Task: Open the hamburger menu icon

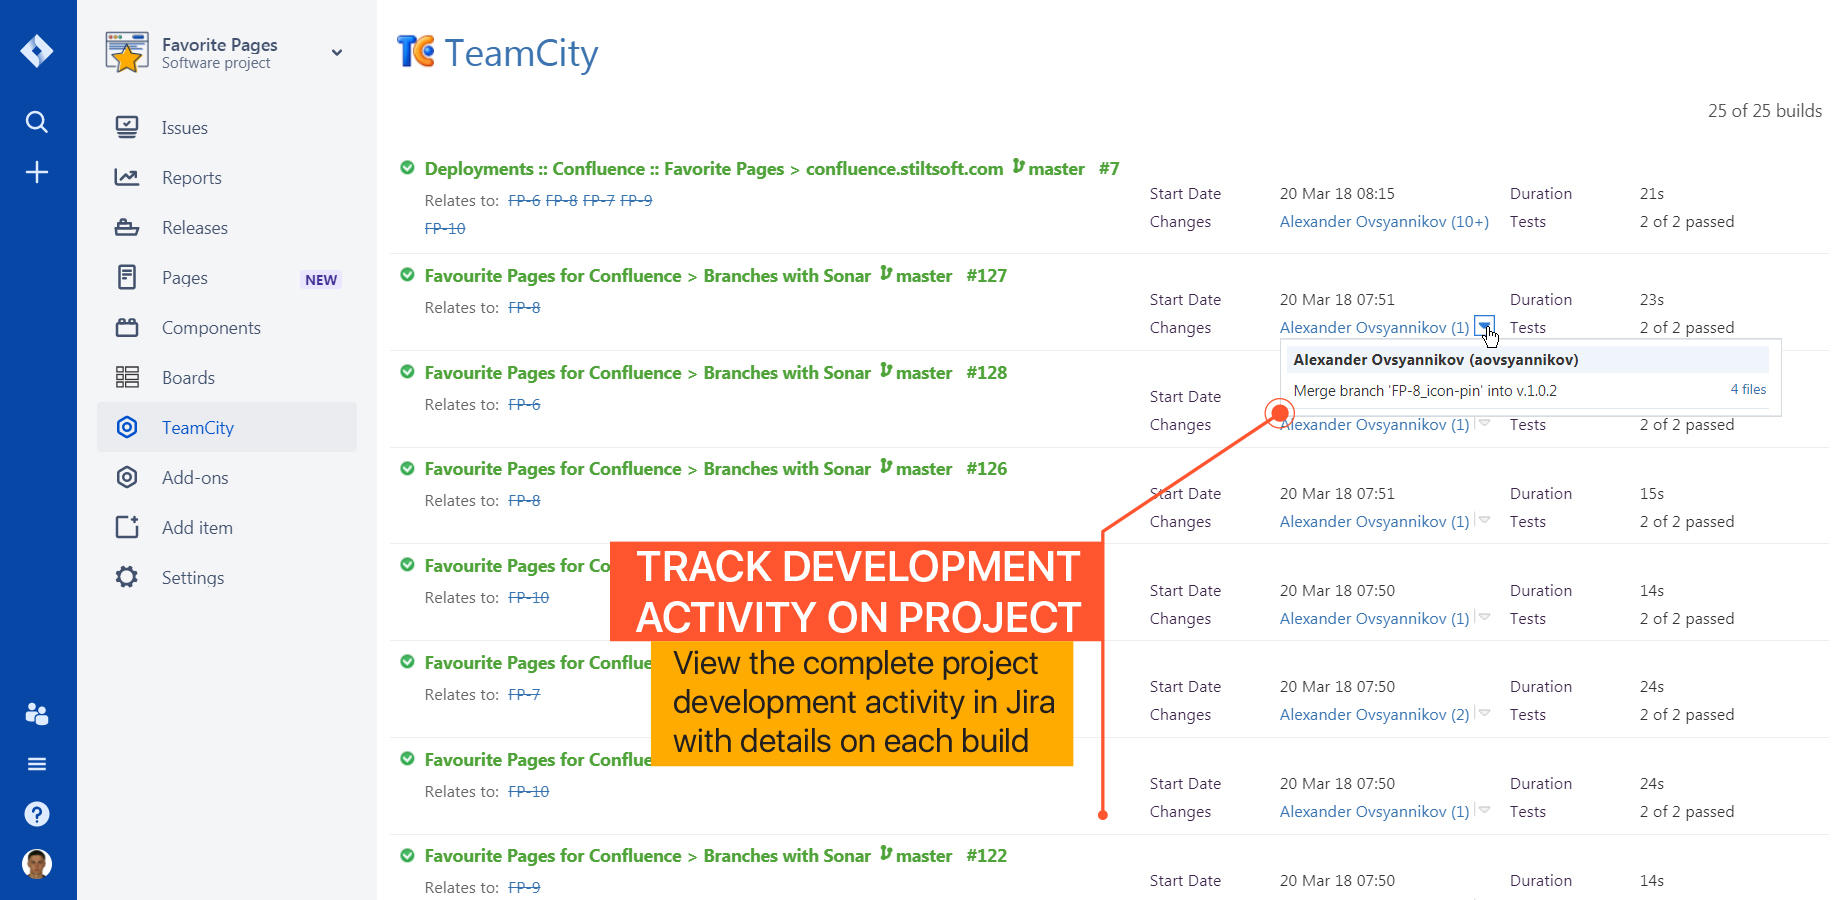Action: [37, 764]
